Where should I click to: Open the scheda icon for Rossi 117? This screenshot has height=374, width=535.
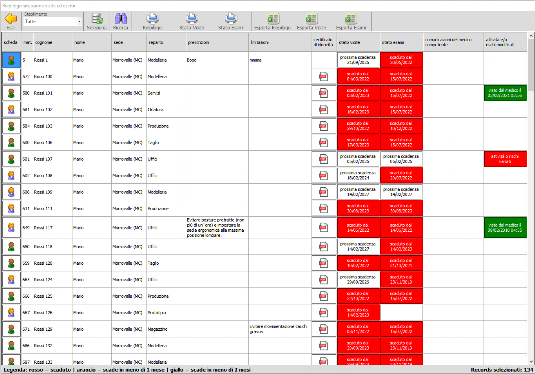pyautogui.click(x=11, y=227)
